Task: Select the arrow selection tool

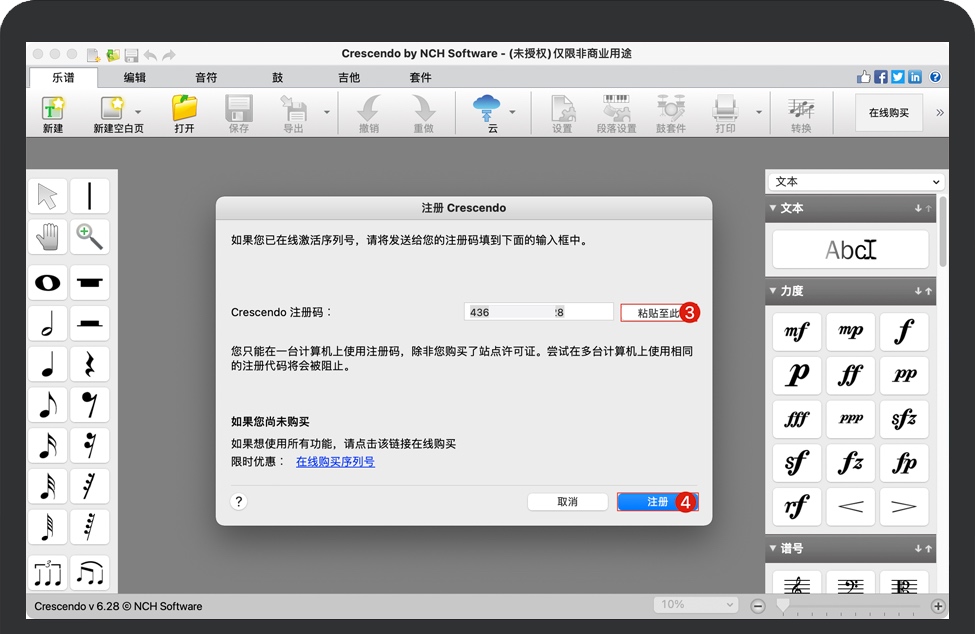Action: point(47,195)
